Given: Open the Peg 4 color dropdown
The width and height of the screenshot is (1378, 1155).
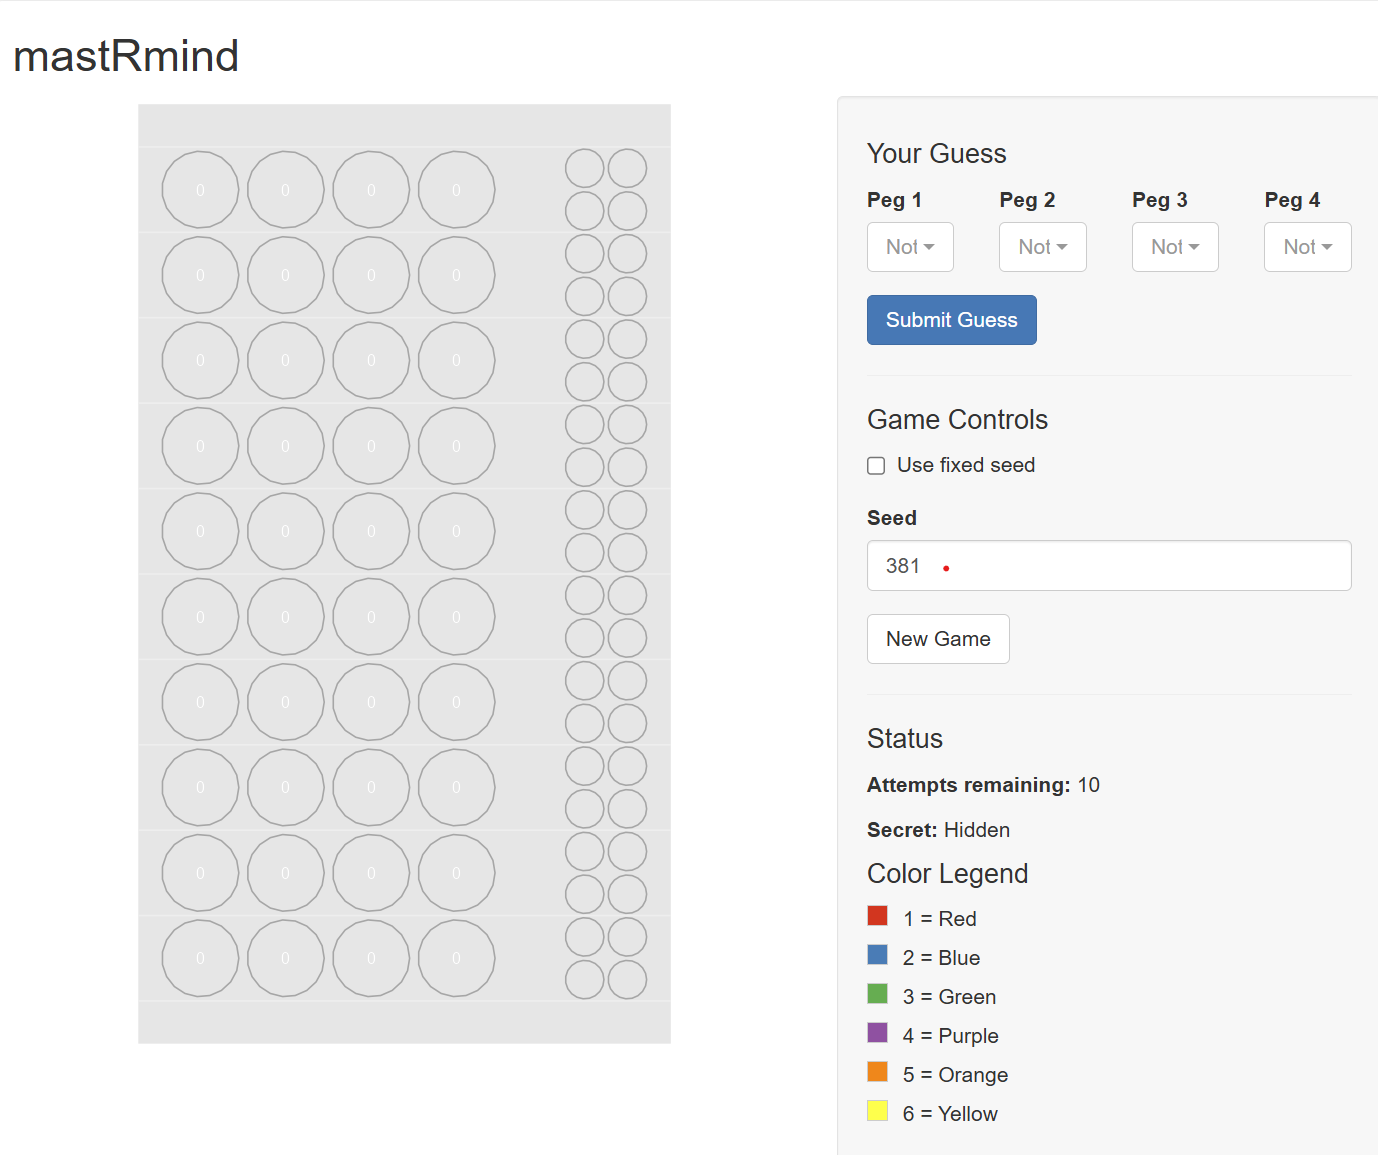Looking at the screenshot, I should (1307, 247).
